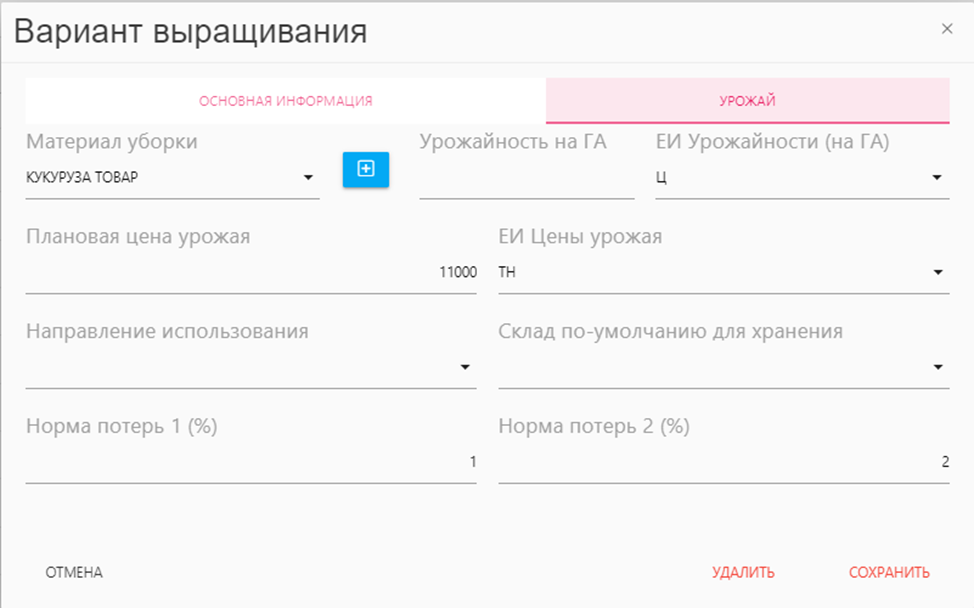
Task: Click the ТН unit value
Action: 507,273
